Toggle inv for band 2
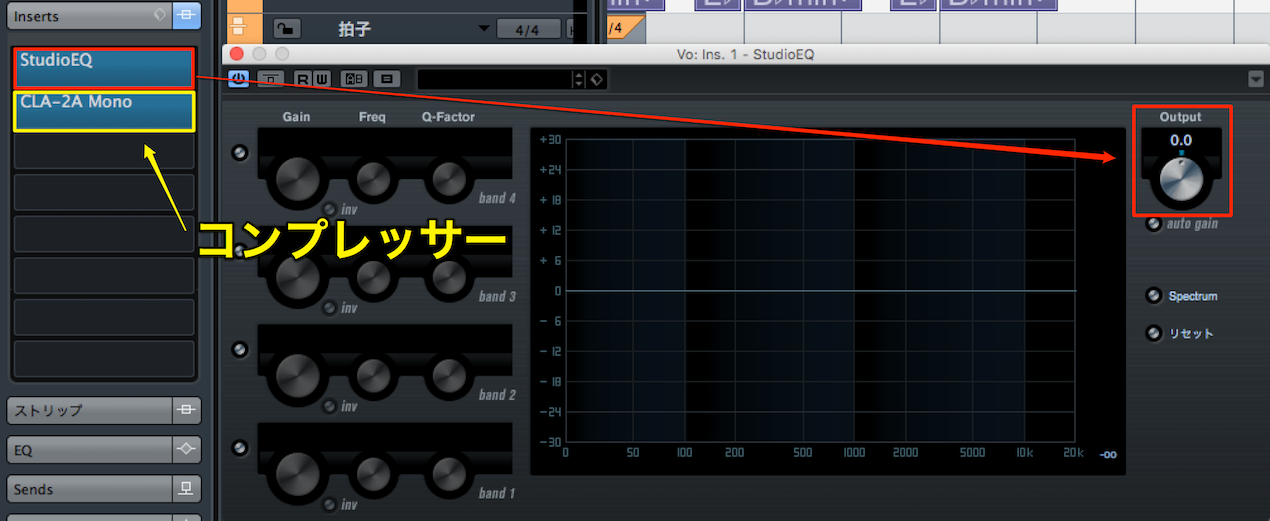Viewport: 1270px width, 521px height. [x=330, y=406]
